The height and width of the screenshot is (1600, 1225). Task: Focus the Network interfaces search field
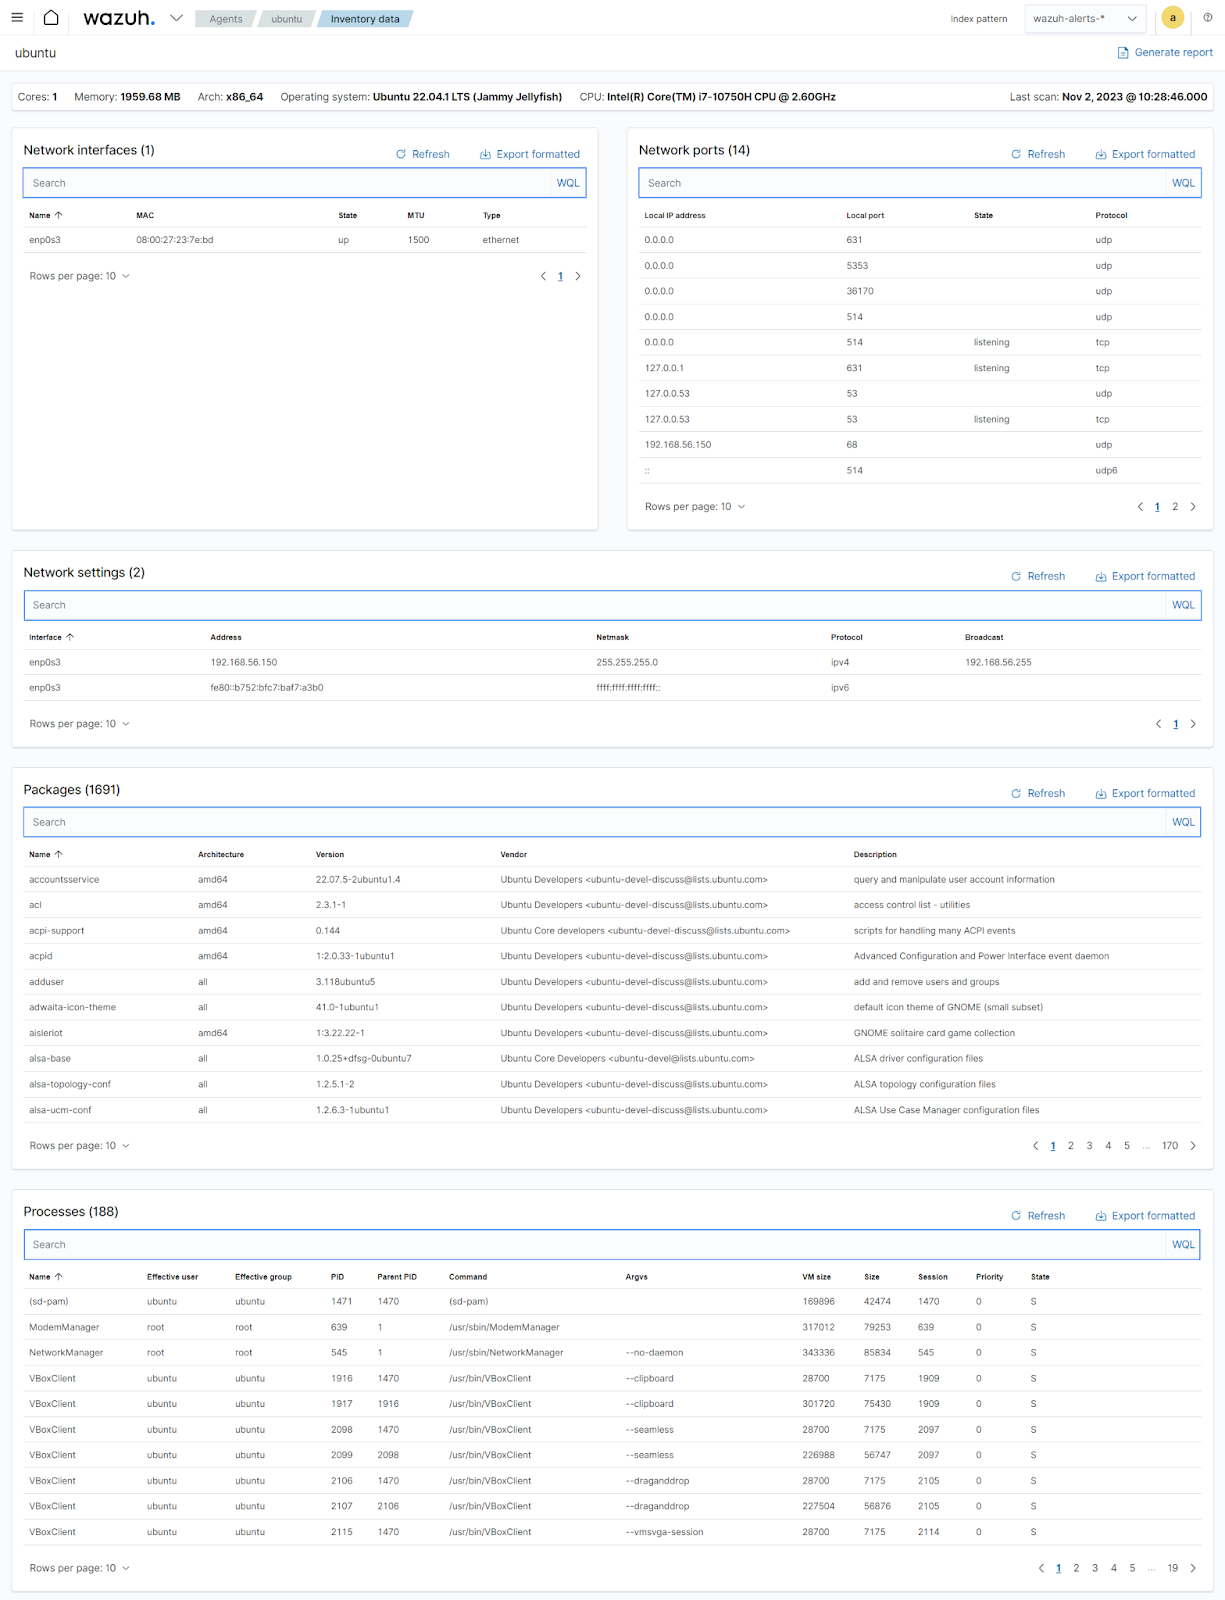[x=288, y=183]
